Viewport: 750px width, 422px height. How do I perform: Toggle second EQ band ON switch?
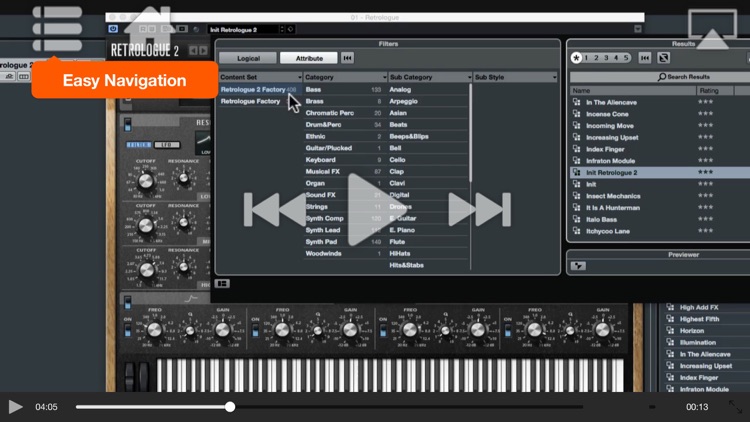coord(255,330)
